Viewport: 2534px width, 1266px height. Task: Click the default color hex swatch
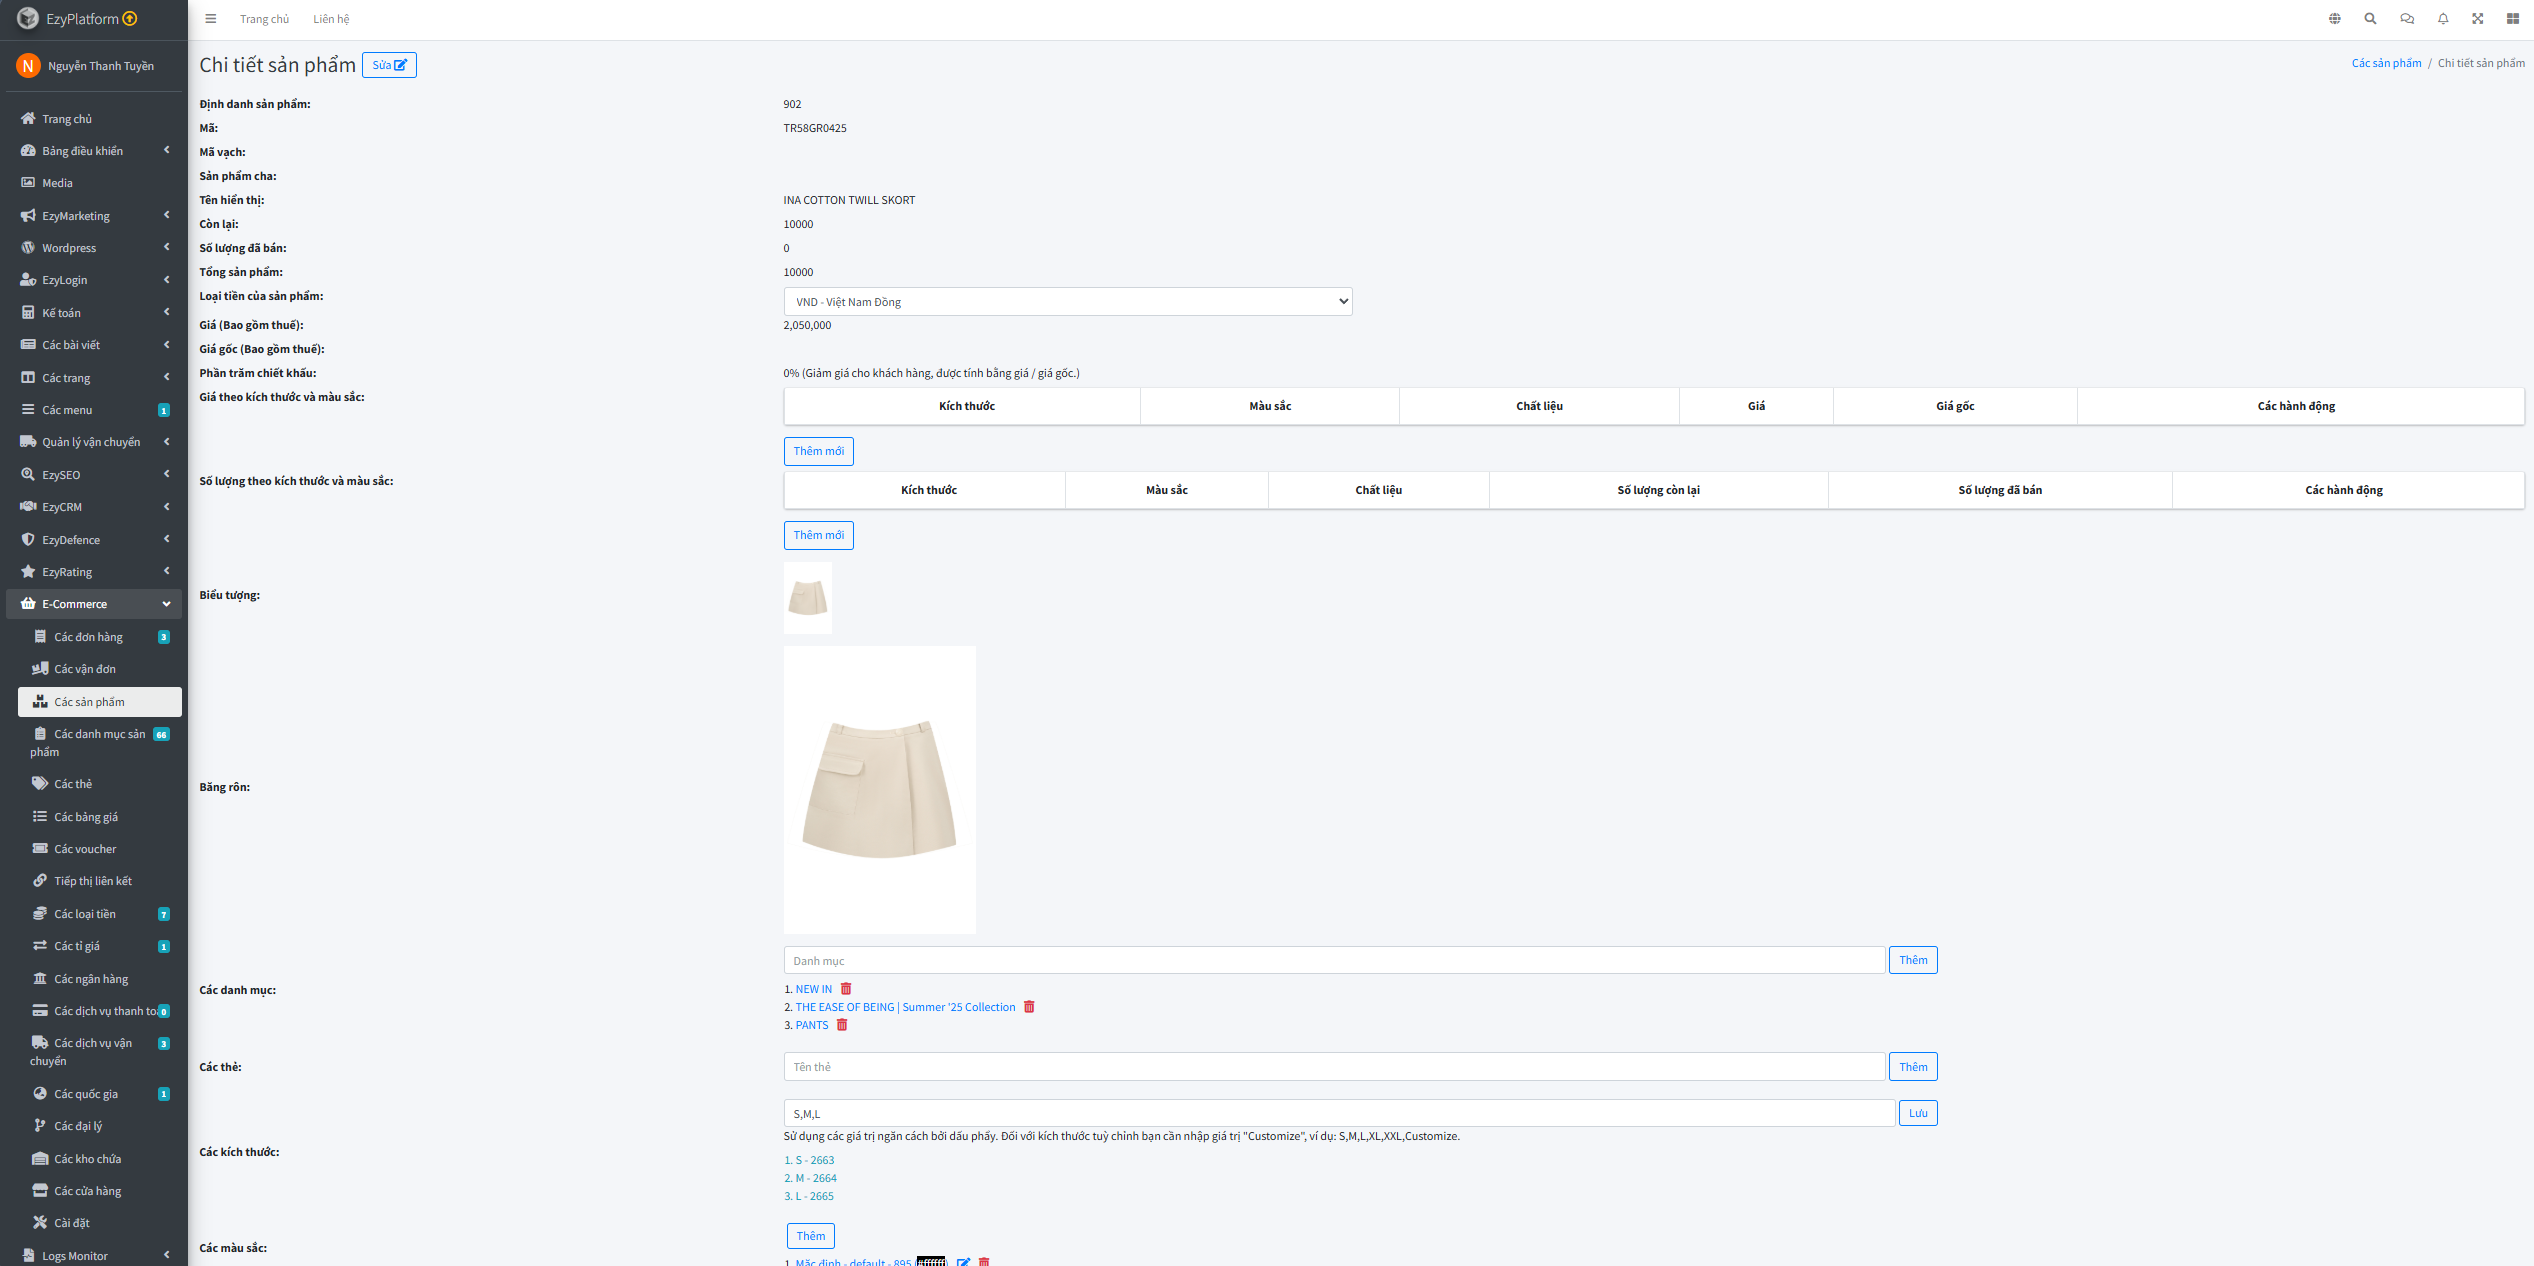[931, 1261]
